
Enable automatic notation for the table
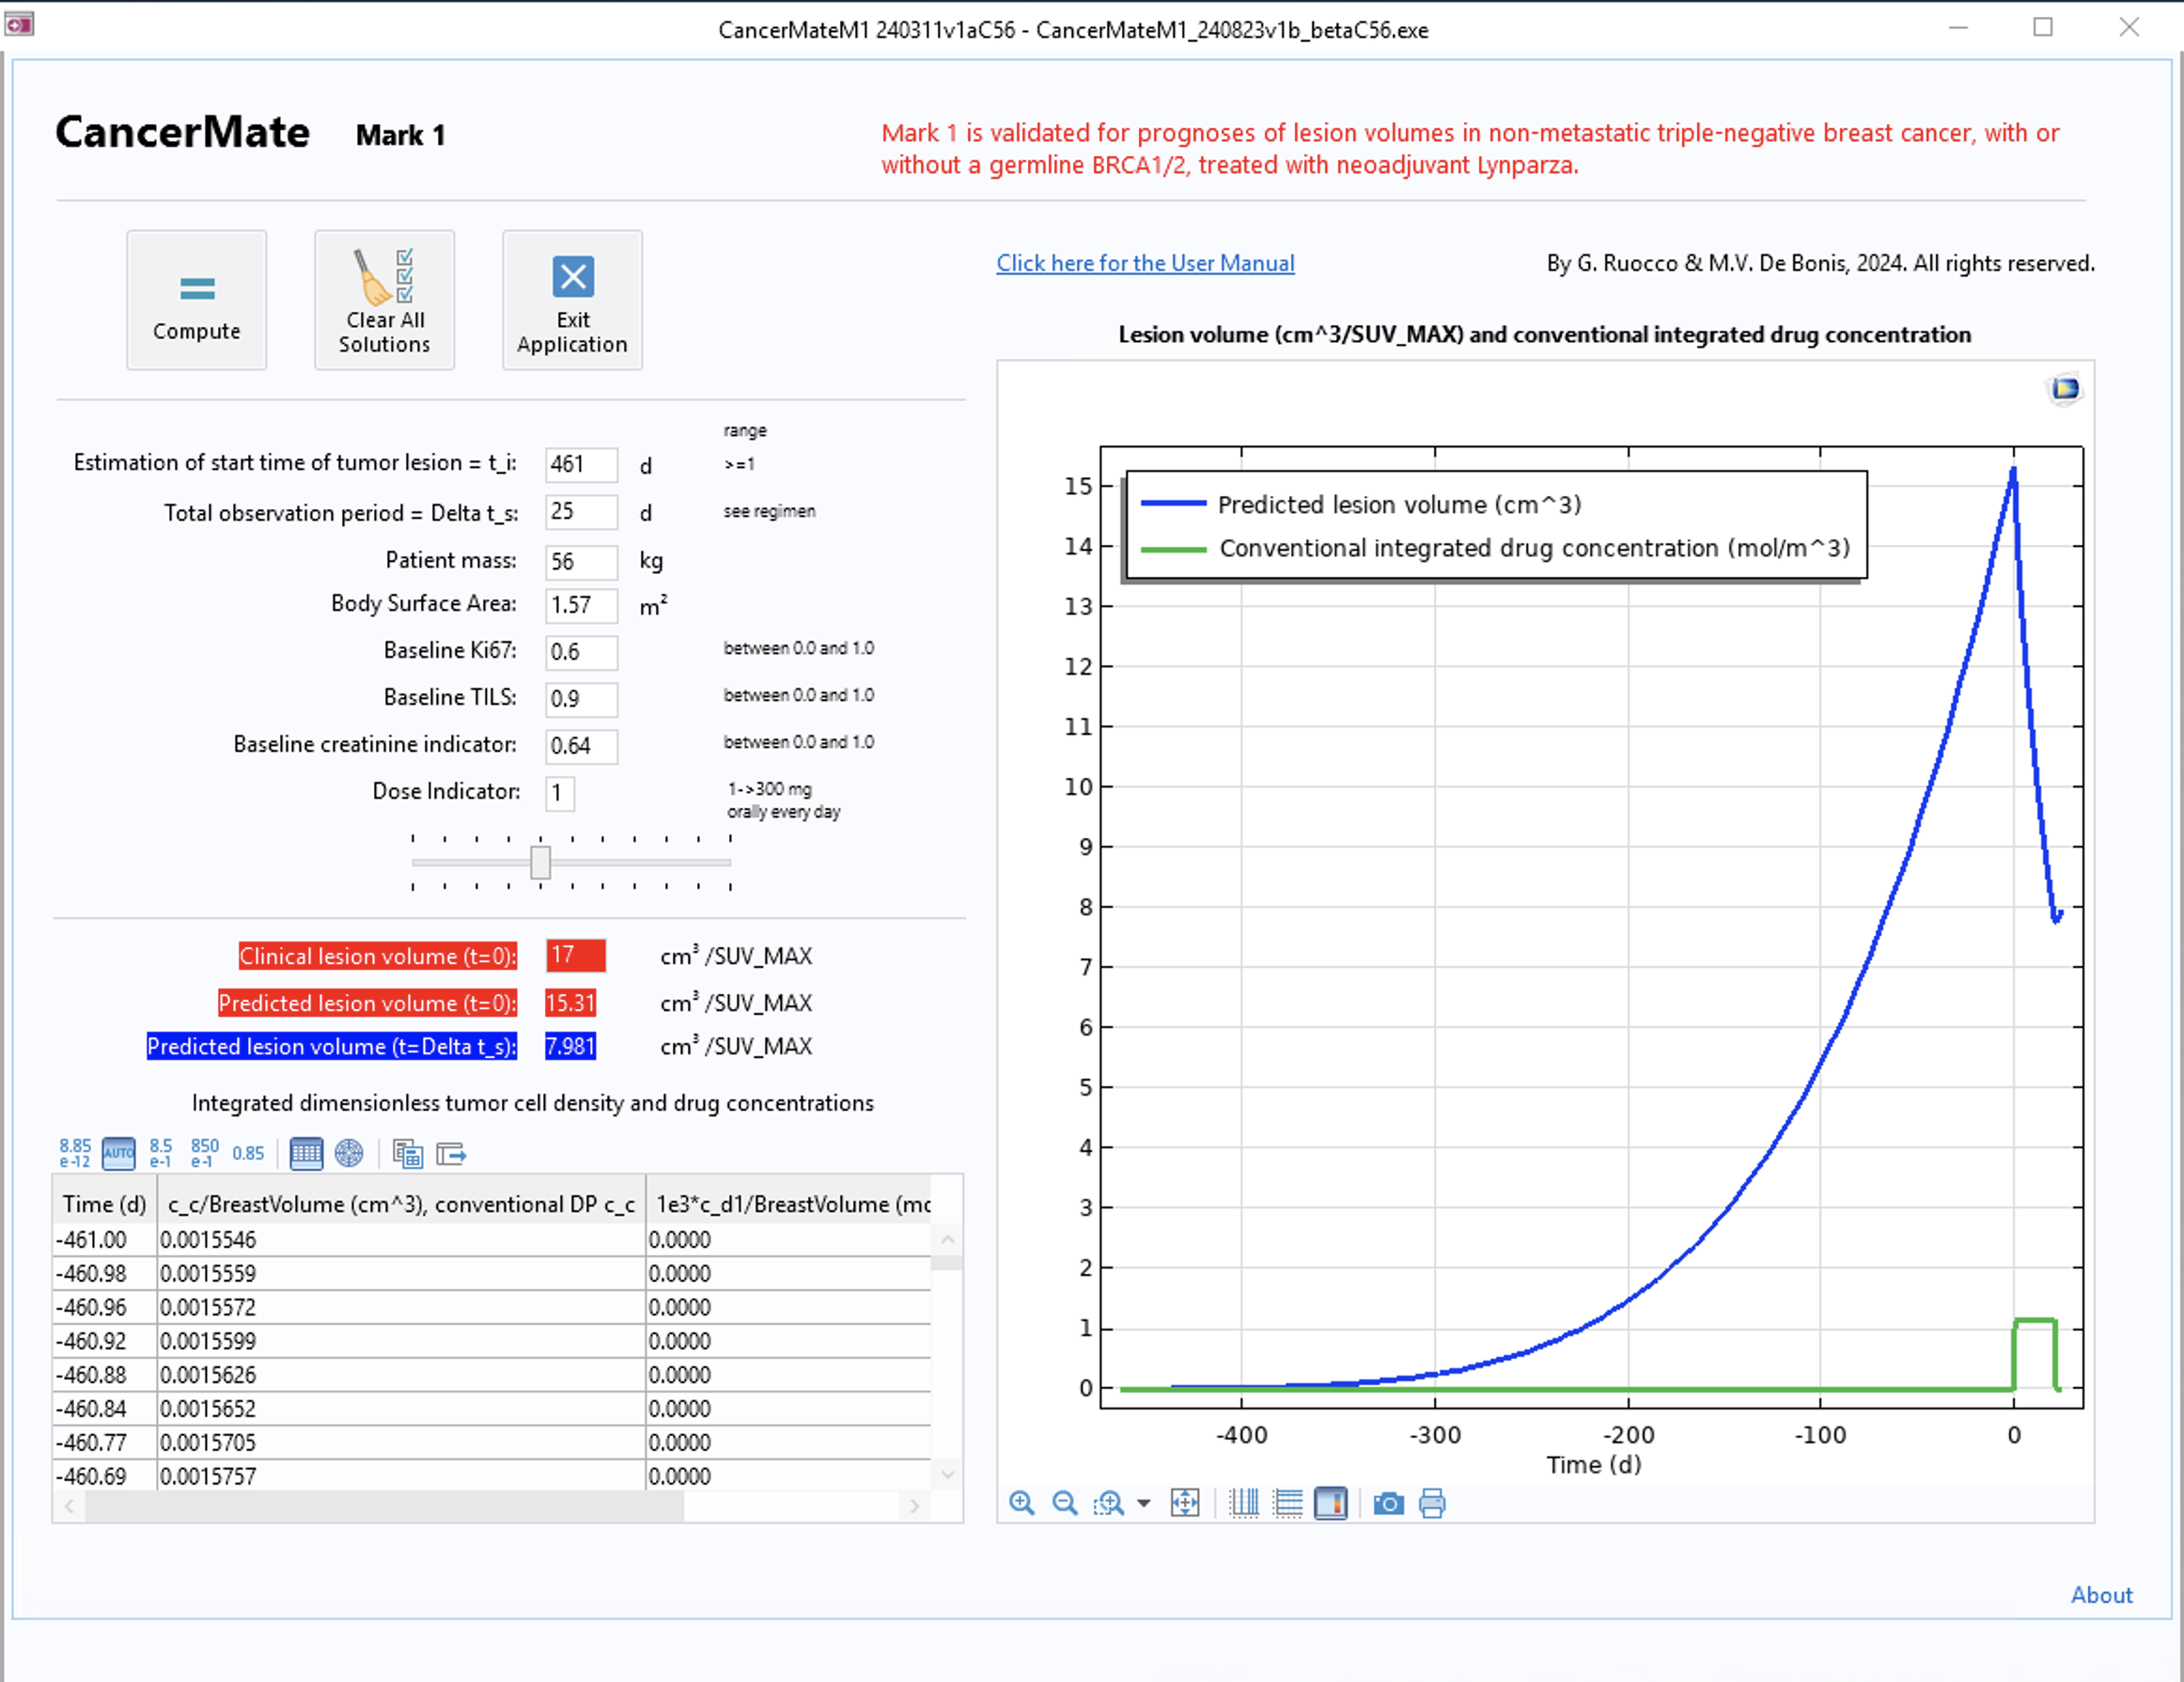point(119,1153)
